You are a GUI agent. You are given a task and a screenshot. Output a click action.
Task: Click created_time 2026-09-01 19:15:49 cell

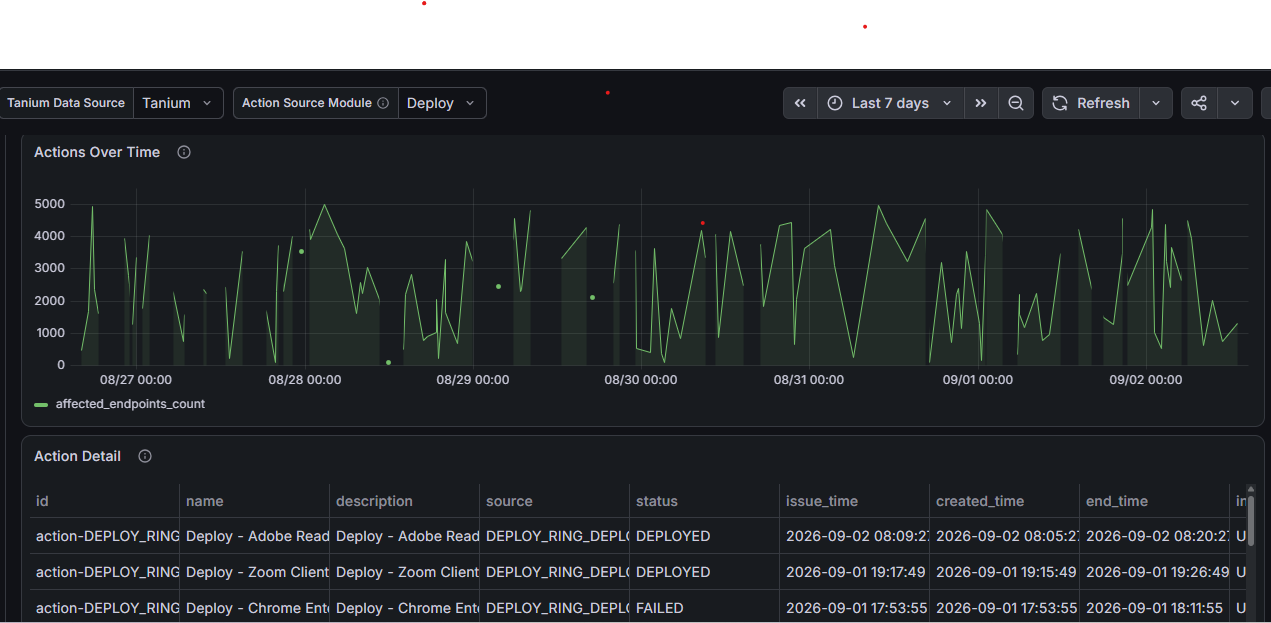coord(1005,572)
